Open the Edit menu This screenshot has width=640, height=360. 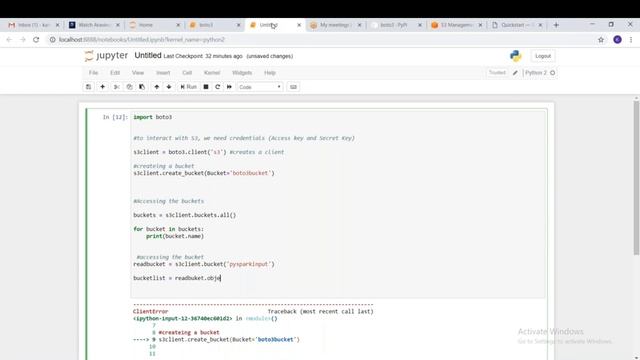tap(115, 73)
